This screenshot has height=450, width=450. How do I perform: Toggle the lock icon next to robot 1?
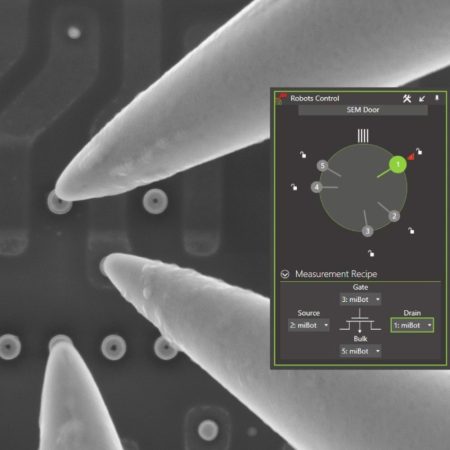click(x=419, y=151)
